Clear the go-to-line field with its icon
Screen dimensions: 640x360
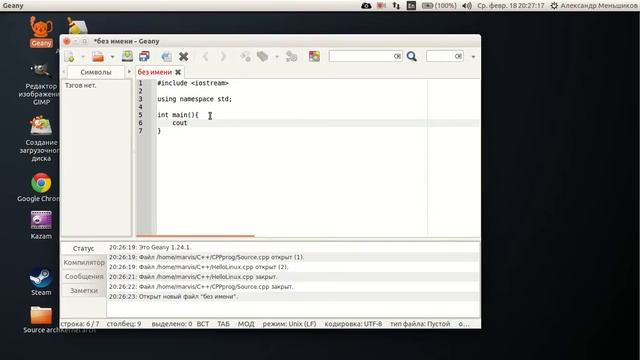coord(458,56)
